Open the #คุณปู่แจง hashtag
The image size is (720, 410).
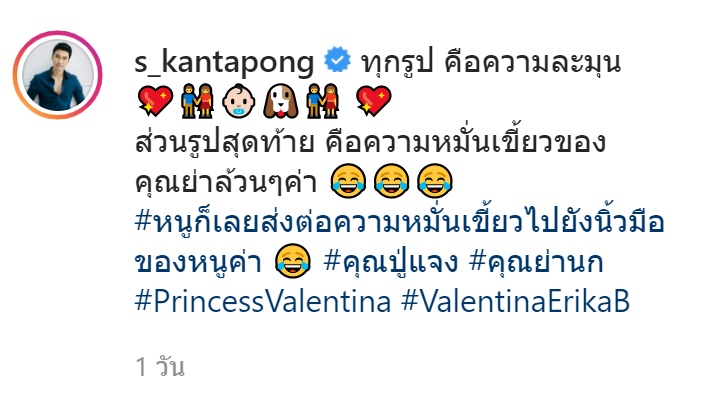(x=391, y=262)
